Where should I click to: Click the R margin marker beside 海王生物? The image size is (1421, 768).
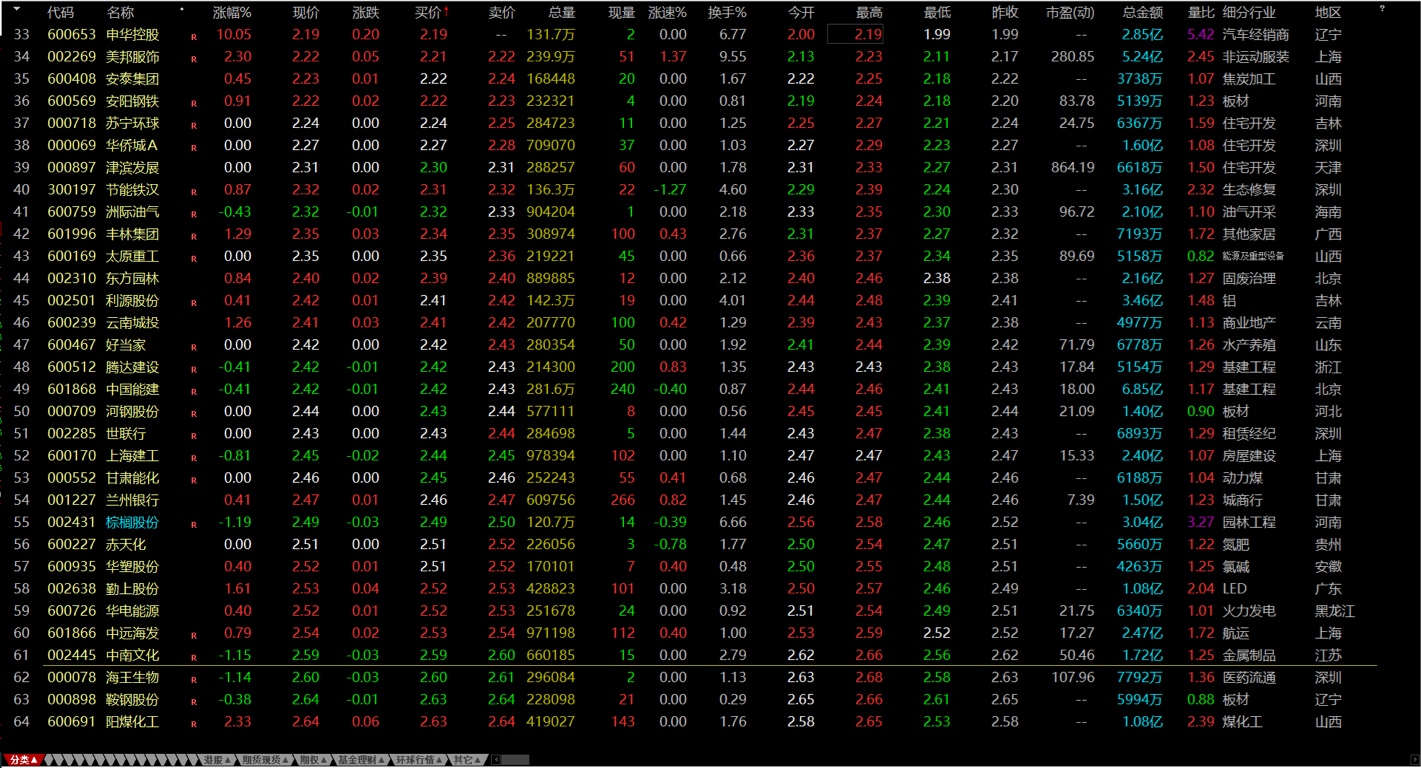194,678
